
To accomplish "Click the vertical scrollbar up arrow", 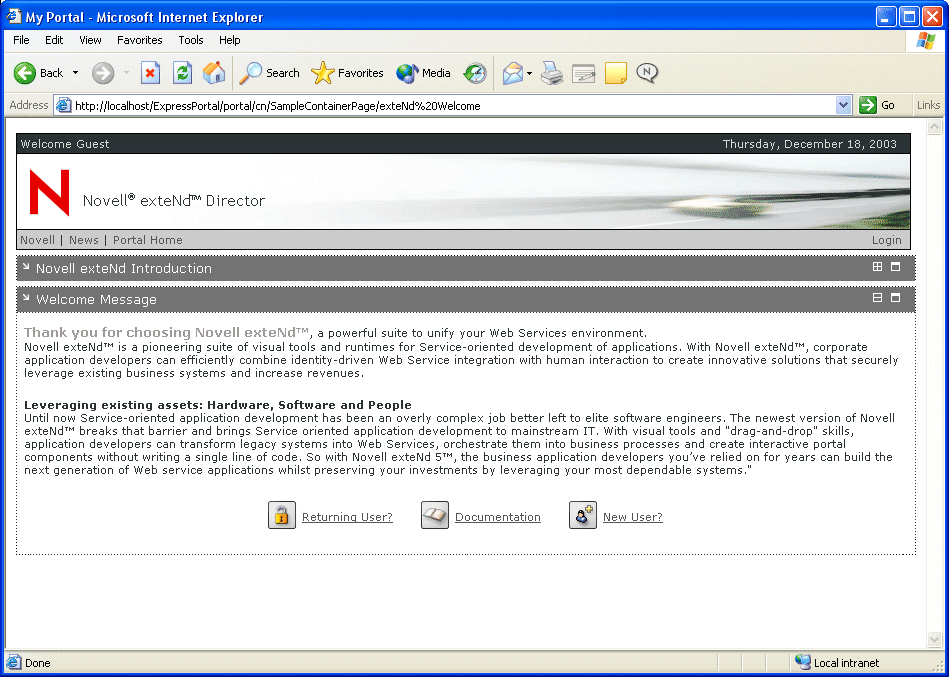I will click(x=934, y=126).
